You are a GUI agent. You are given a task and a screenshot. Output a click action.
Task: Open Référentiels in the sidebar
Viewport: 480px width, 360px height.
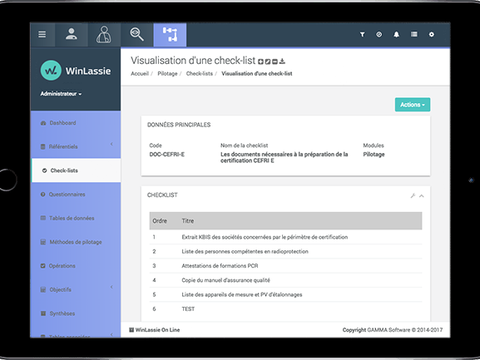coord(63,147)
